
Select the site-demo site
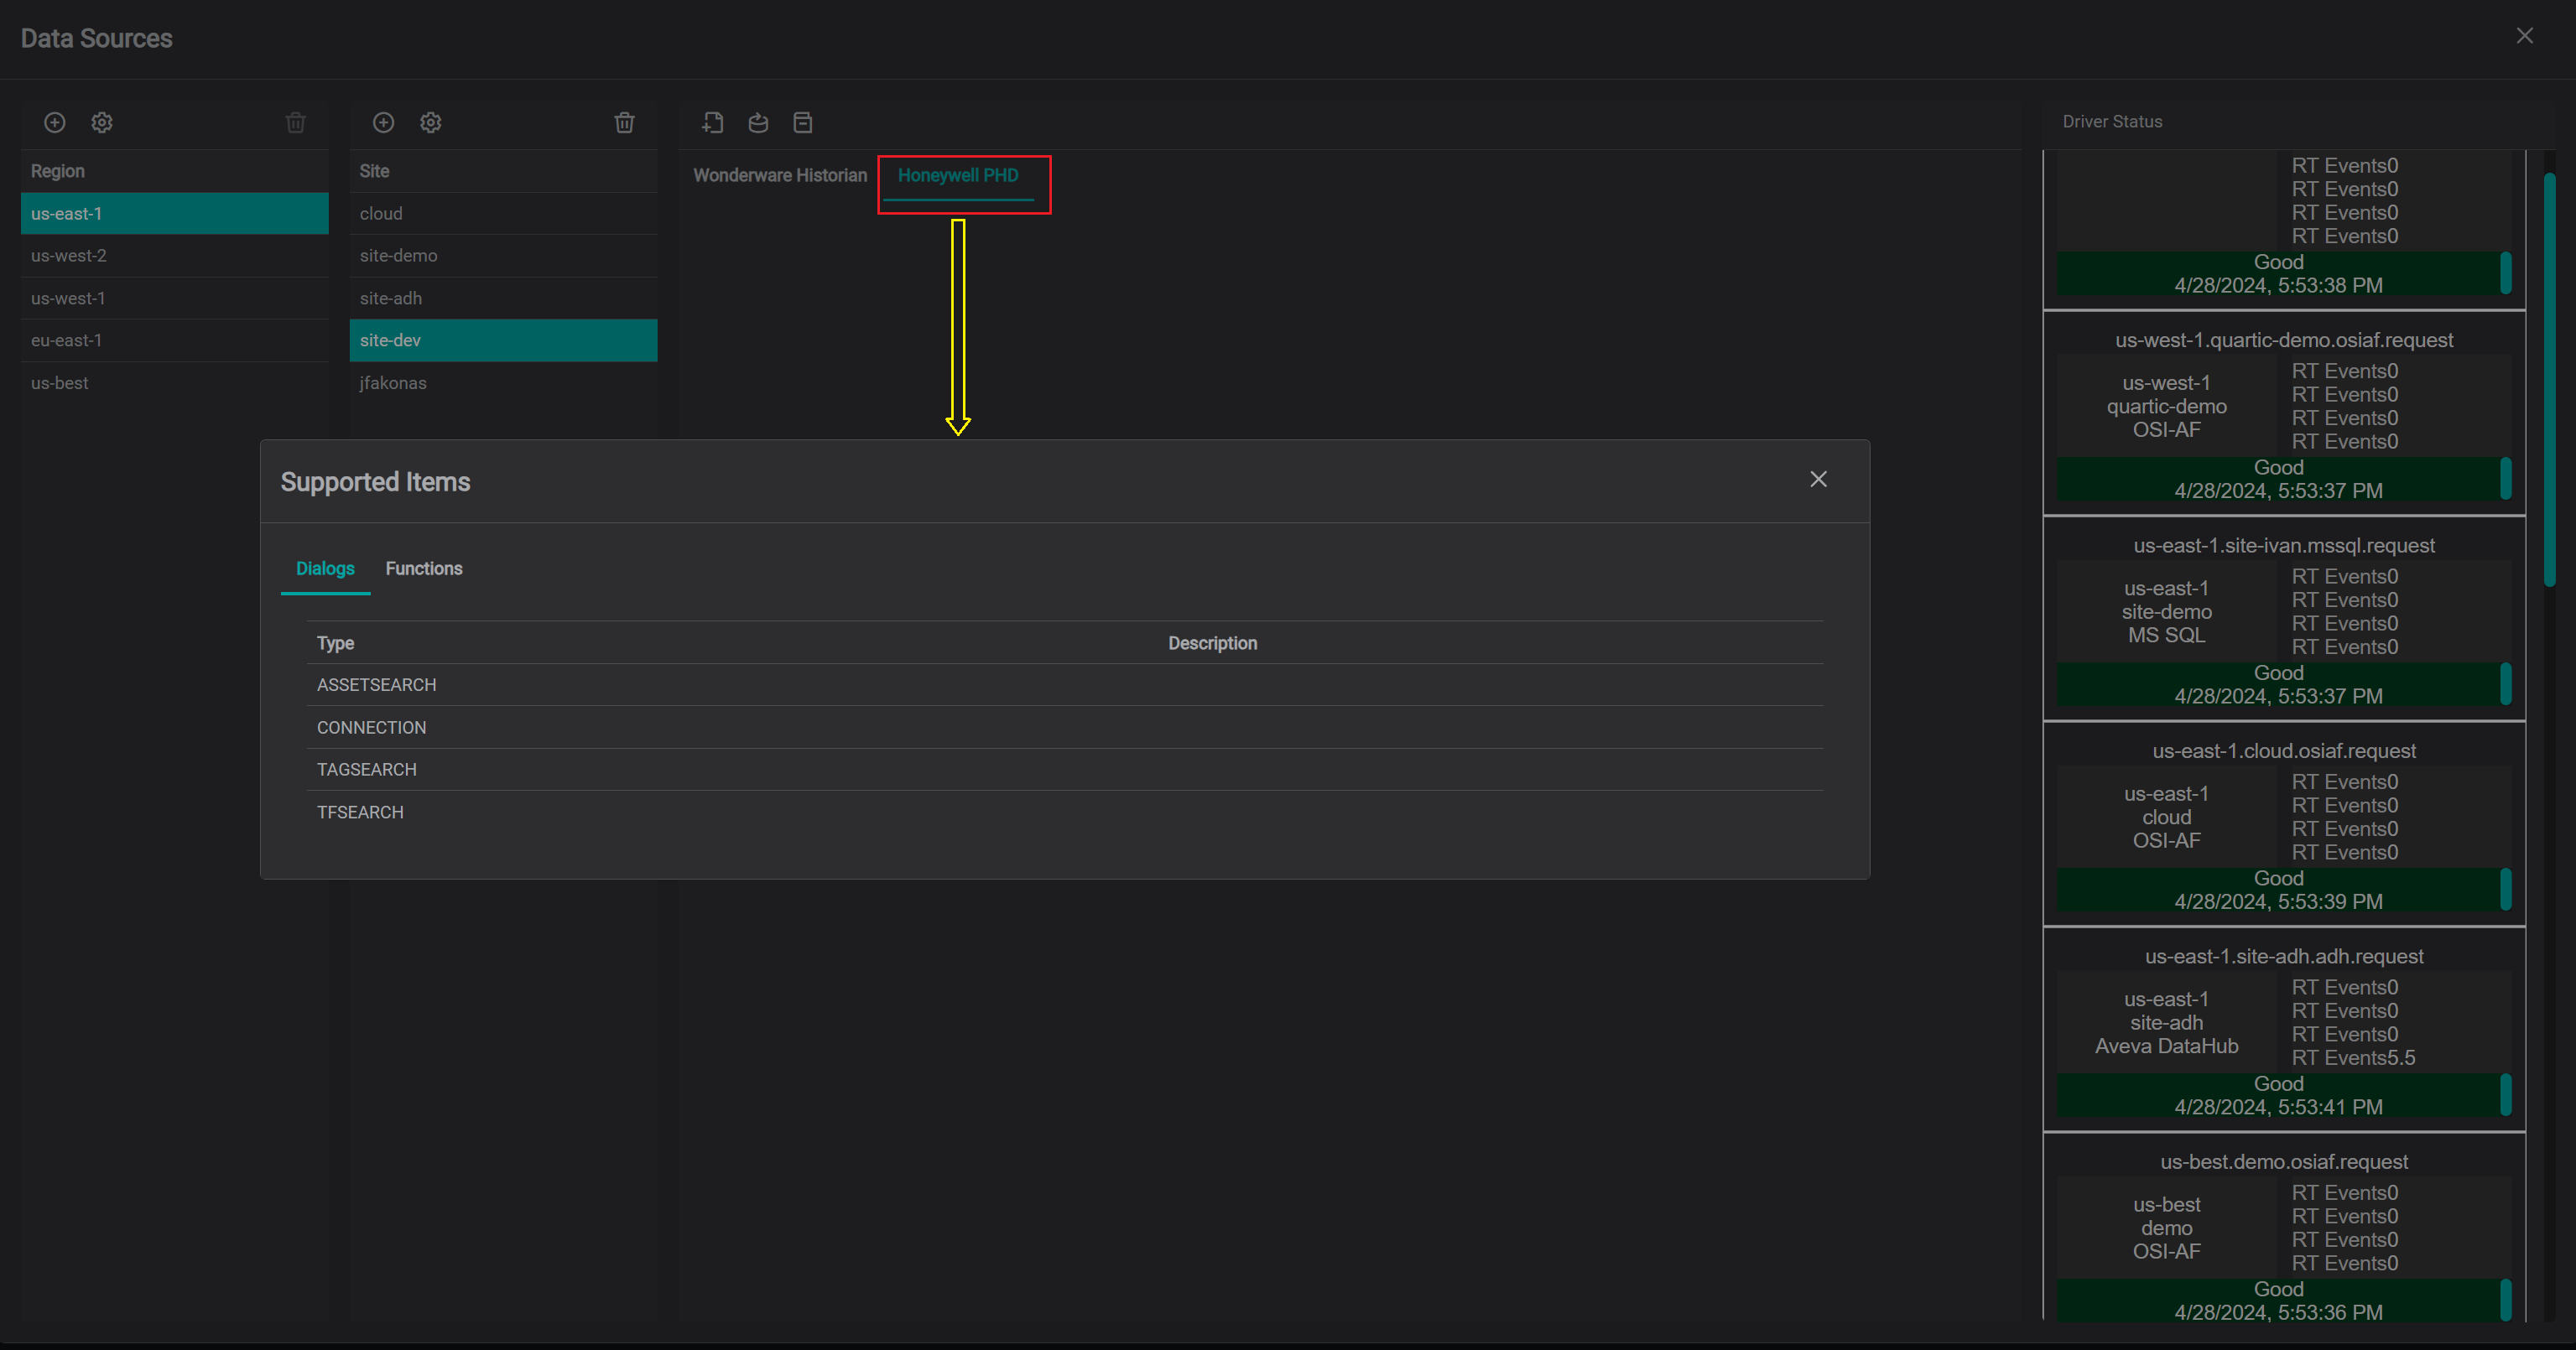pos(503,255)
